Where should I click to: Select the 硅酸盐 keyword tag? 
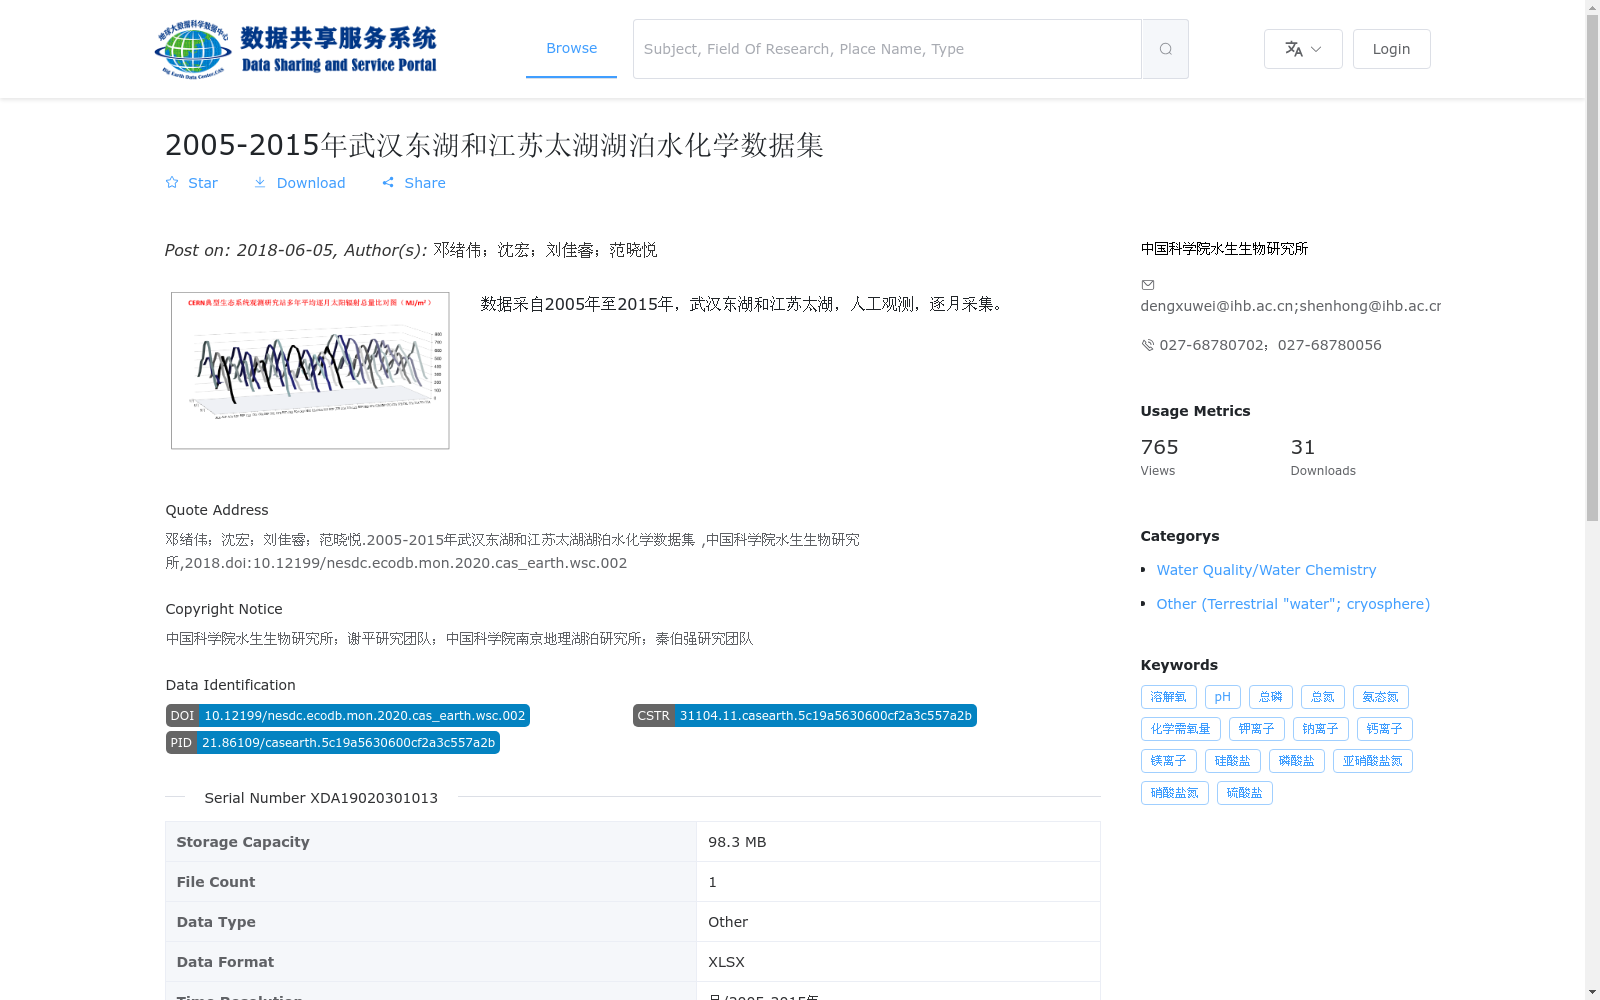1232,761
